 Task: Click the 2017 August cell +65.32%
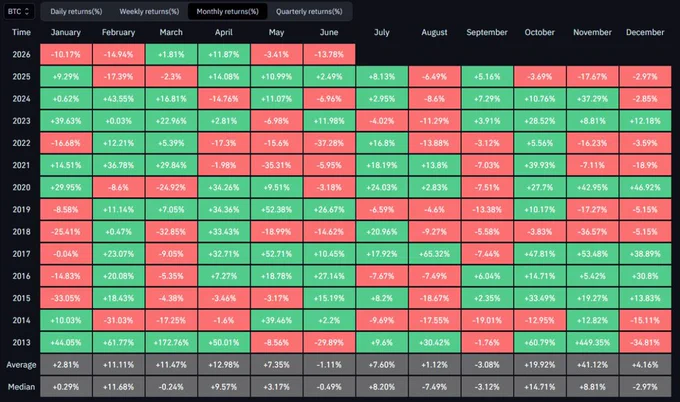tap(435, 254)
